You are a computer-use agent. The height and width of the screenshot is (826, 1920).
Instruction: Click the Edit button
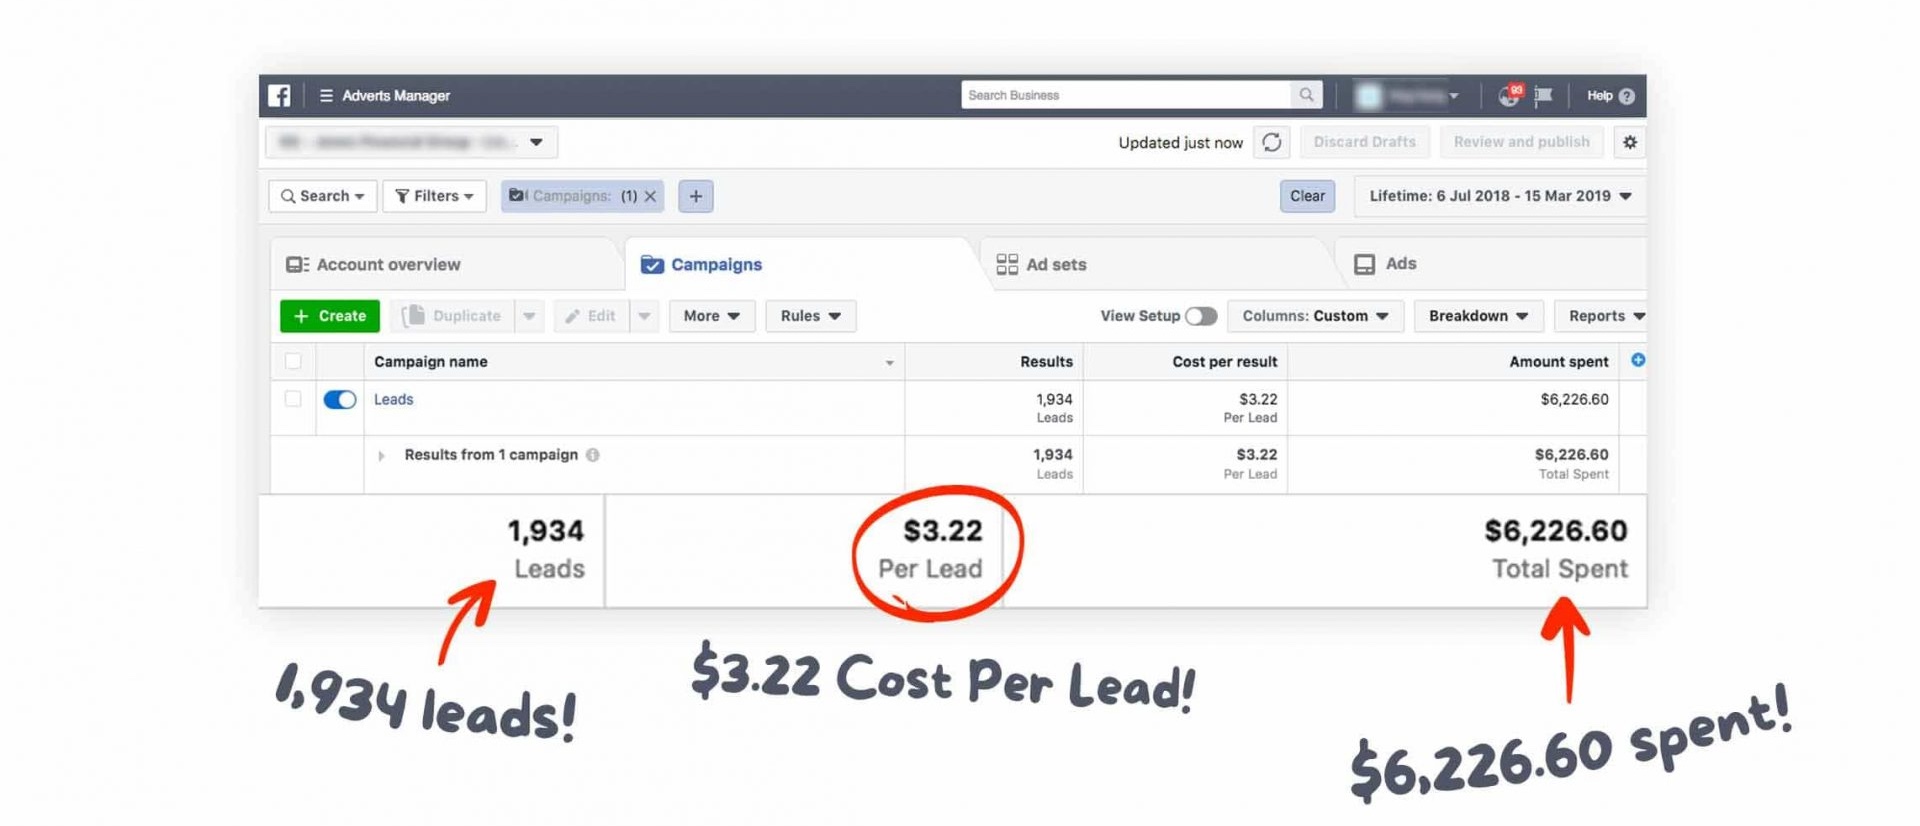[x=592, y=316]
